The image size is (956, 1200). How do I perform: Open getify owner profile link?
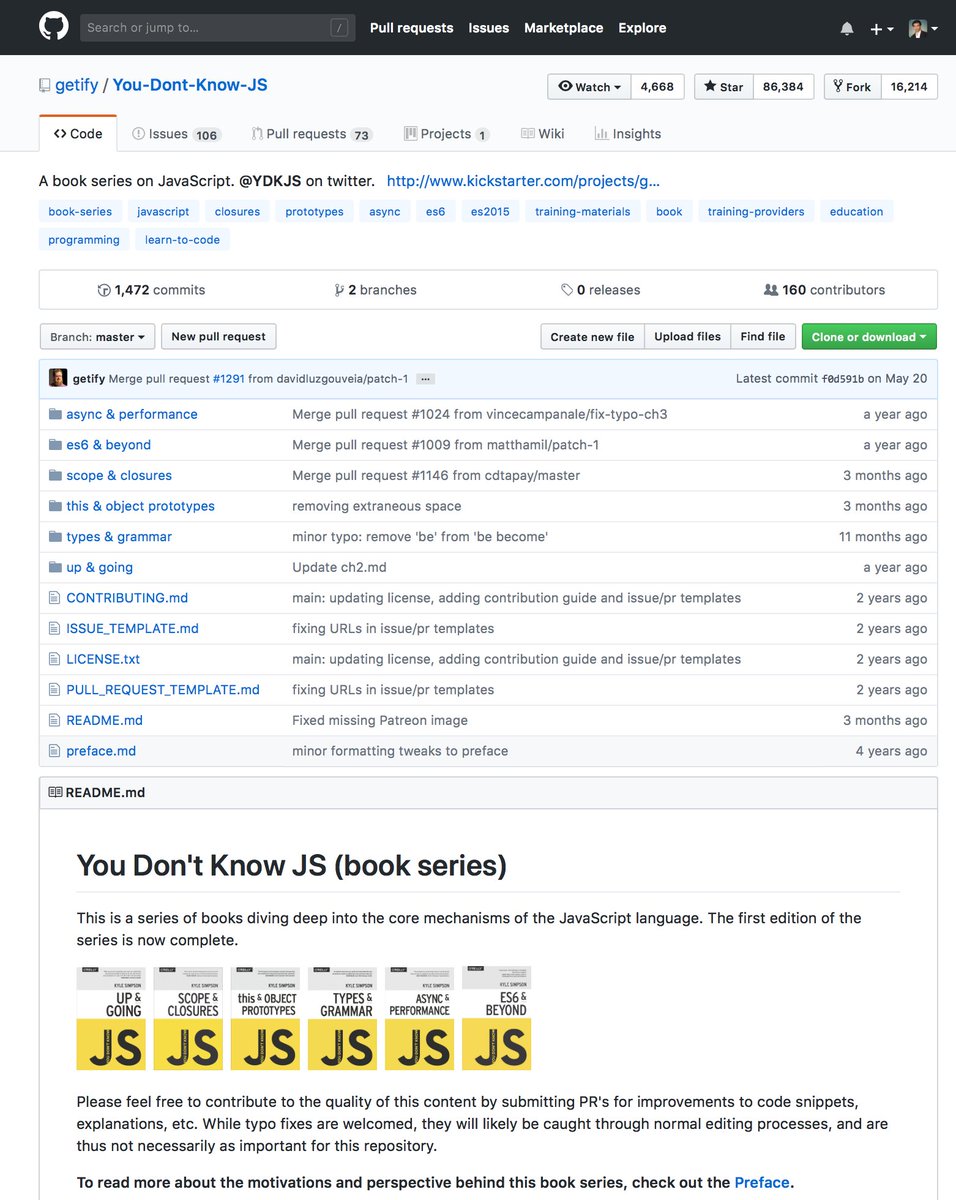[77, 85]
